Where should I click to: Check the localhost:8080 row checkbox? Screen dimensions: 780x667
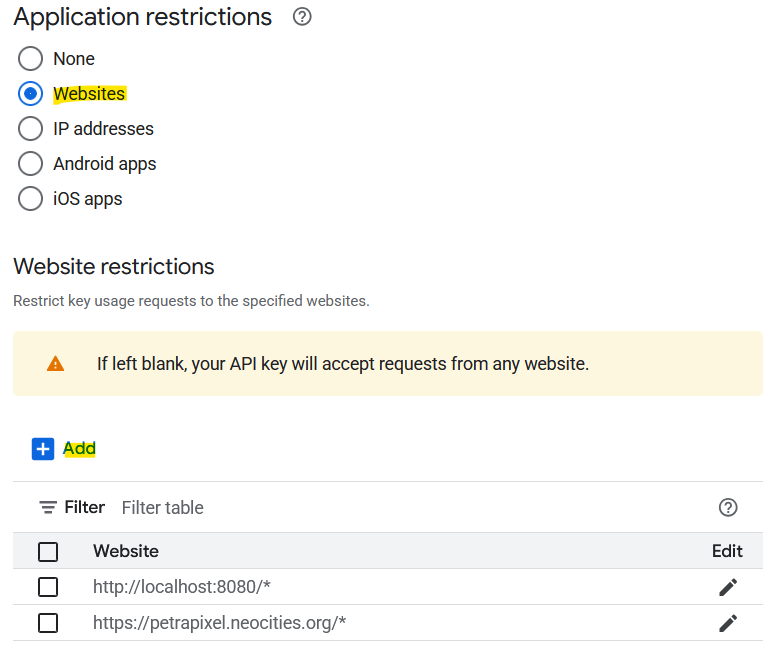(x=48, y=587)
